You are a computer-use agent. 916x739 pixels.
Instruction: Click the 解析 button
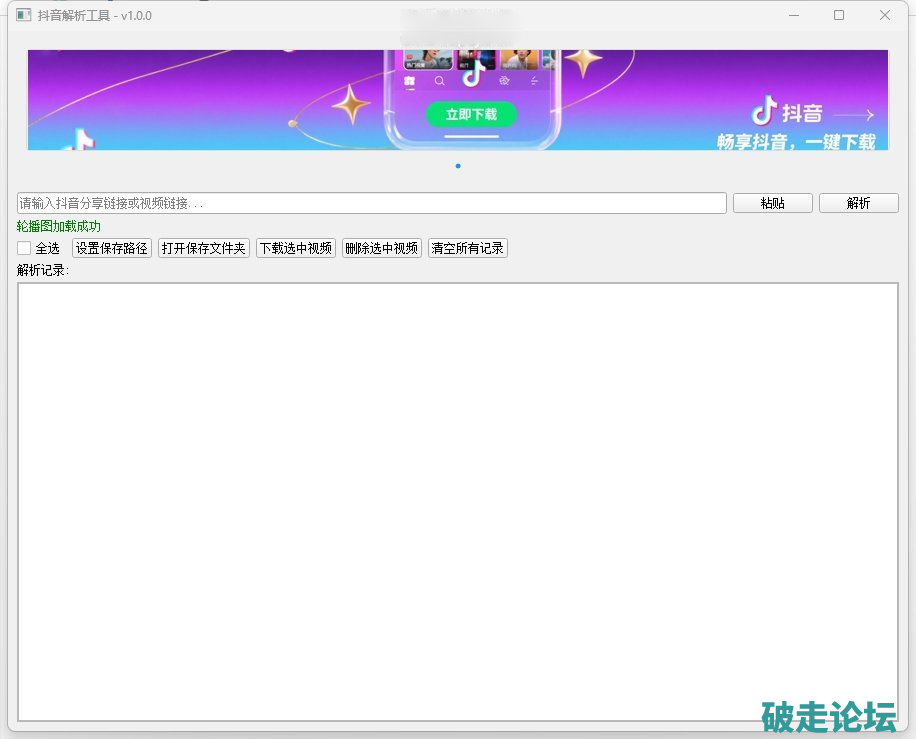tap(858, 203)
